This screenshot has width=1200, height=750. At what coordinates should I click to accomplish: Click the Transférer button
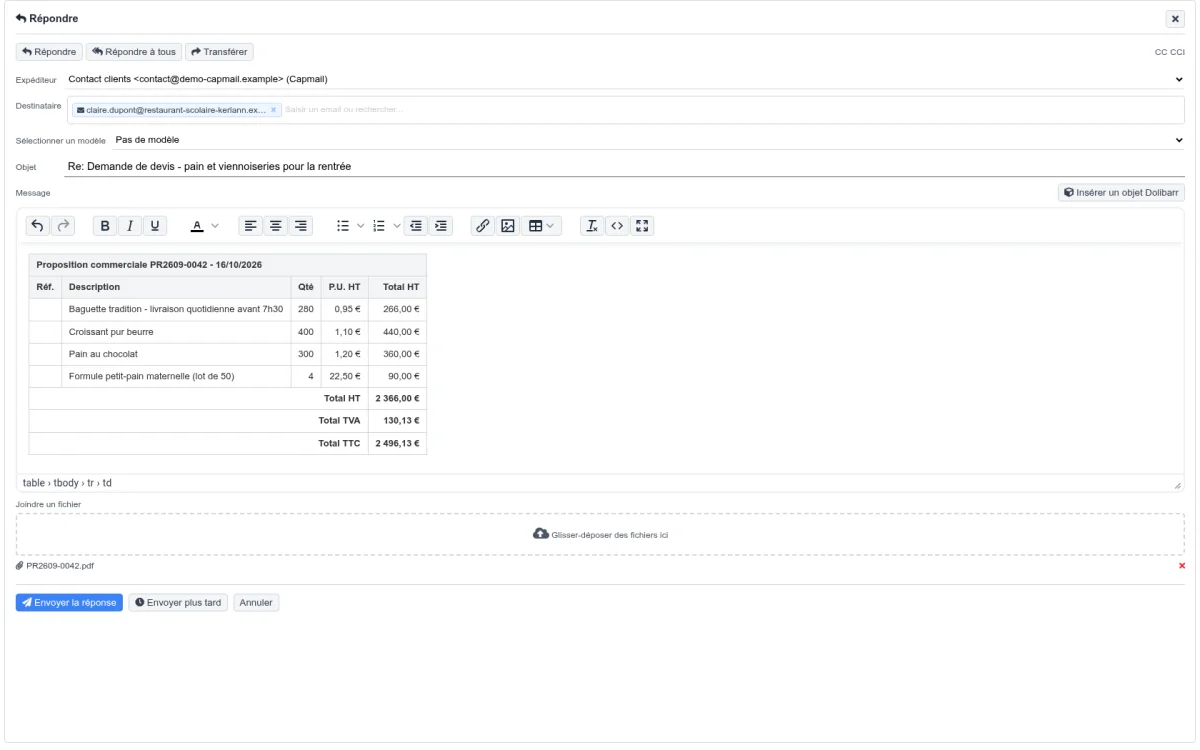click(x=218, y=52)
